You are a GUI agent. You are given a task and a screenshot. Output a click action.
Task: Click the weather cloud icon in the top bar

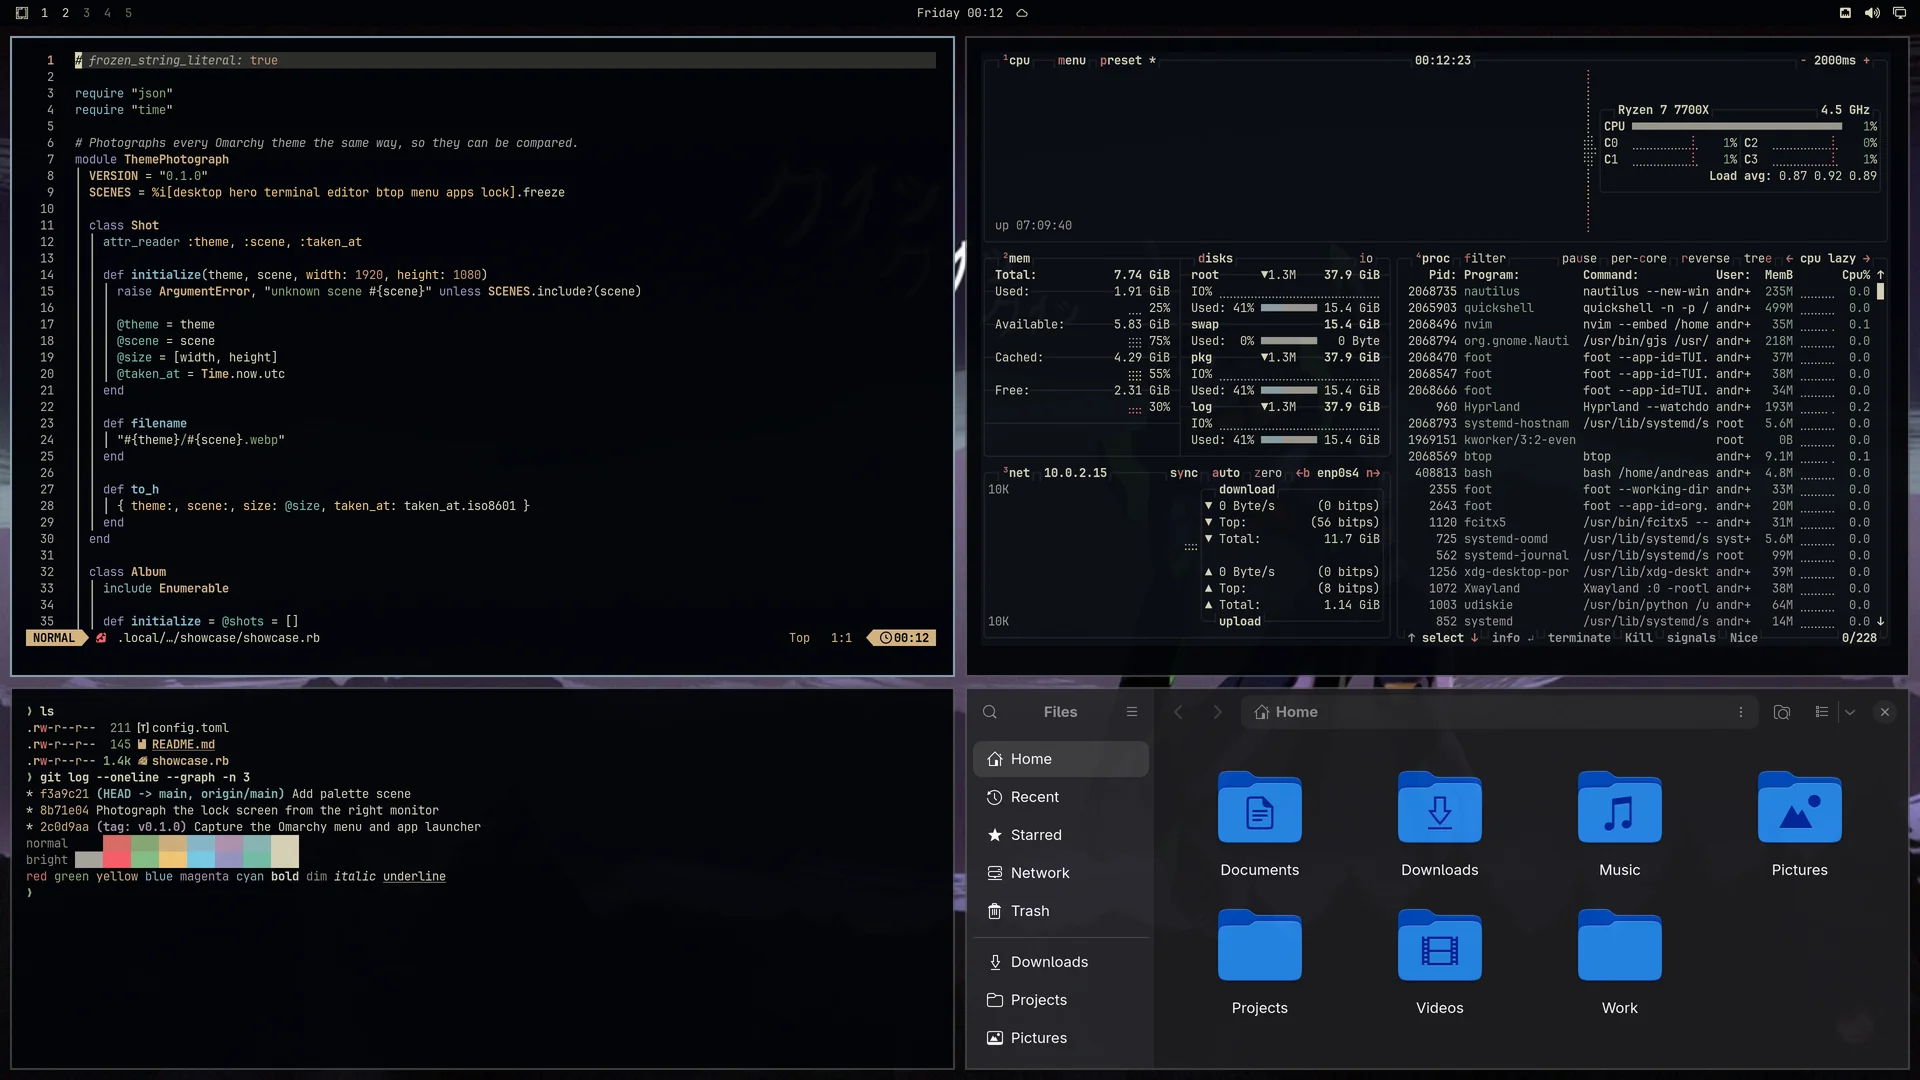pos(1022,13)
